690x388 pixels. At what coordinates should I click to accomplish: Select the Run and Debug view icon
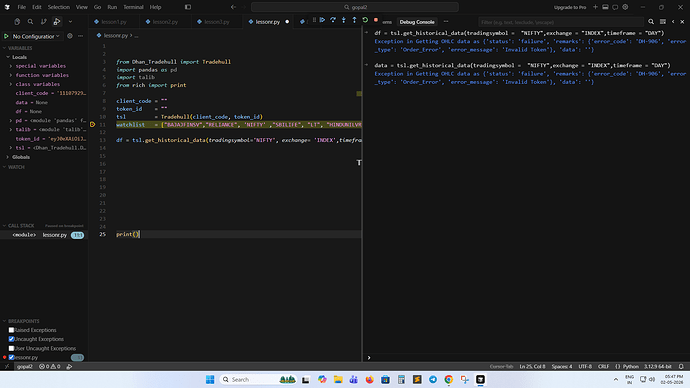click(x=57, y=22)
